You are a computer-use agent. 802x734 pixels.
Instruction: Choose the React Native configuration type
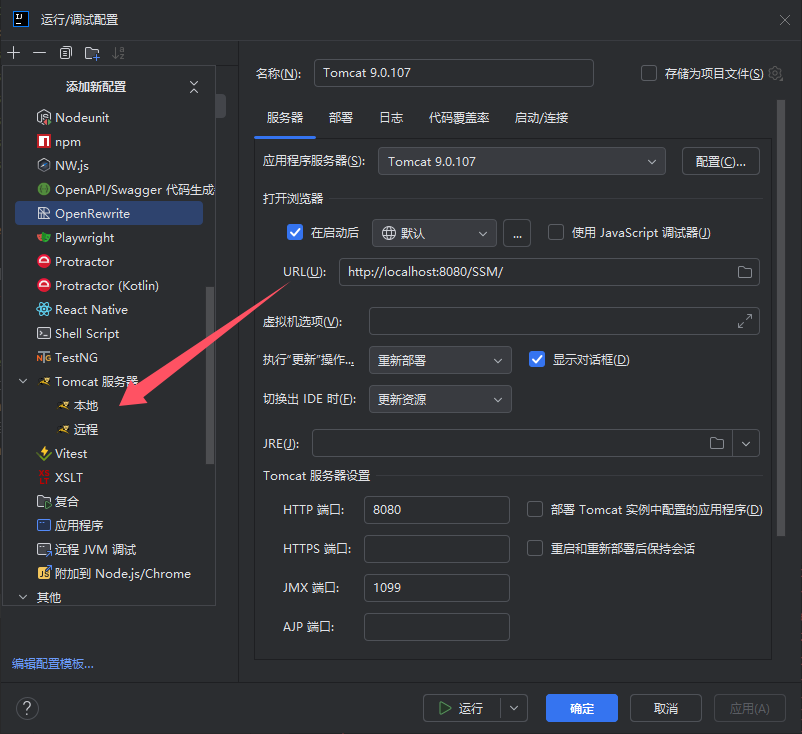[109, 309]
